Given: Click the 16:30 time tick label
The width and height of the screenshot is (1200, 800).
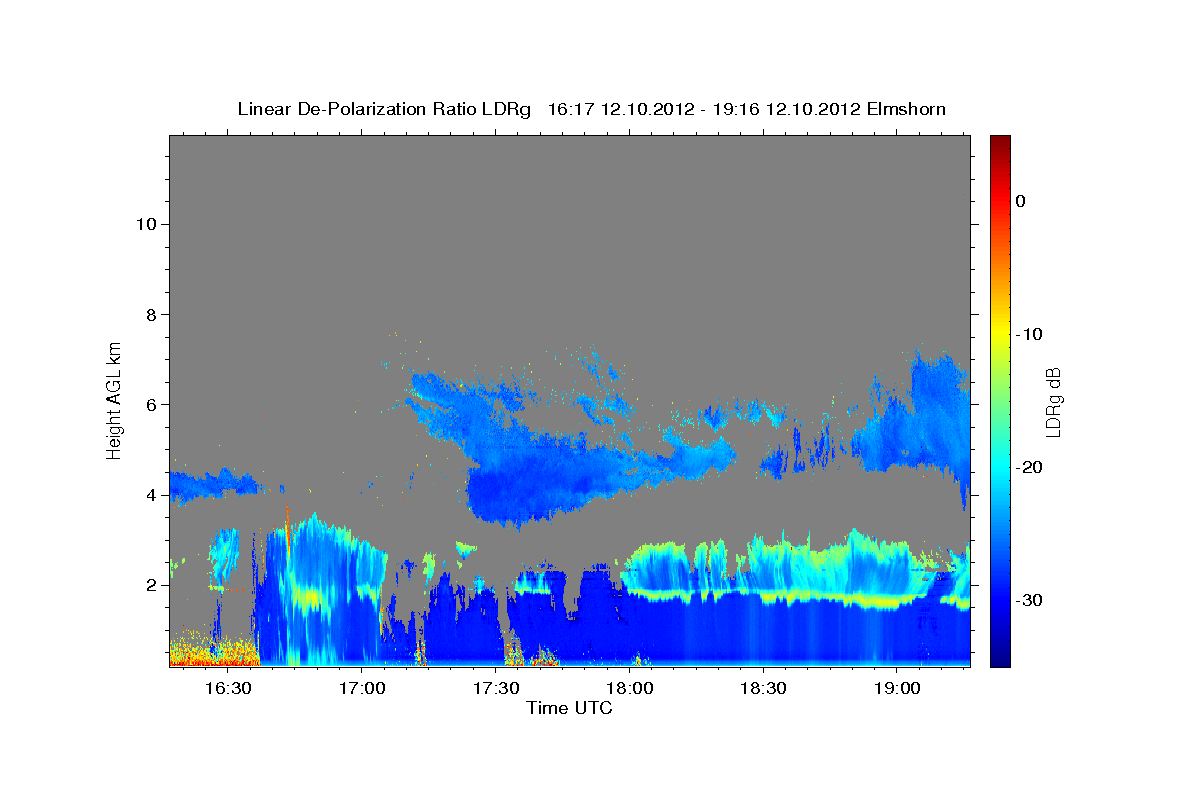Looking at the screenshot, I should tap(228, 689).
